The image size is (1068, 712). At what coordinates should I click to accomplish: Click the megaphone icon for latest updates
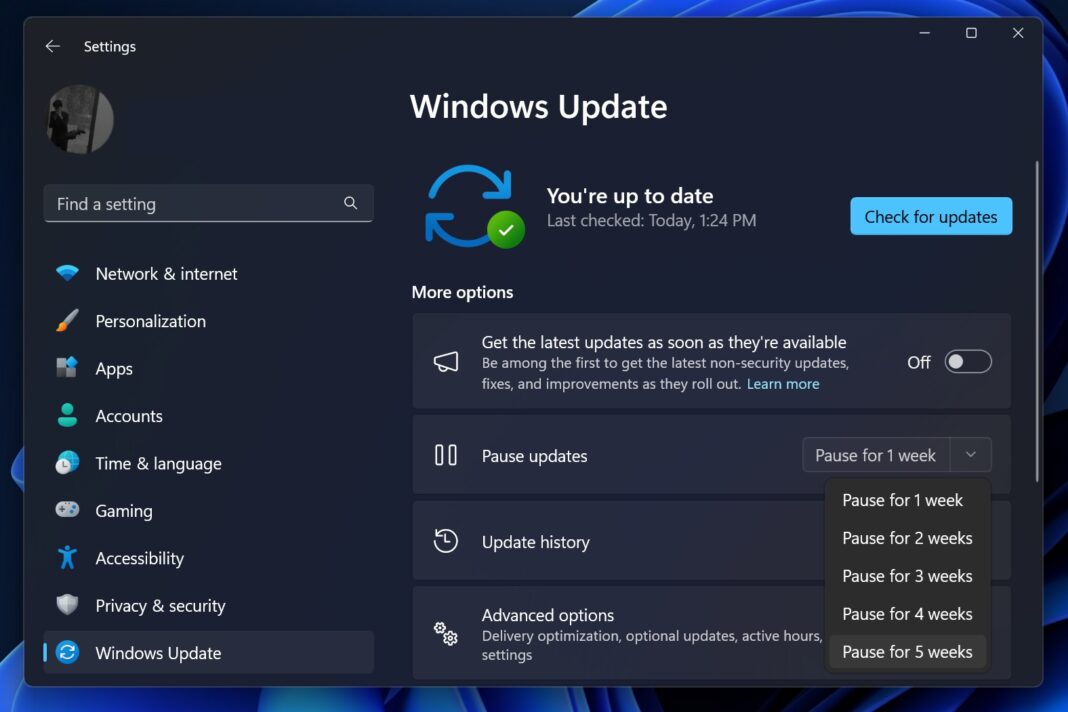[446, 362]
